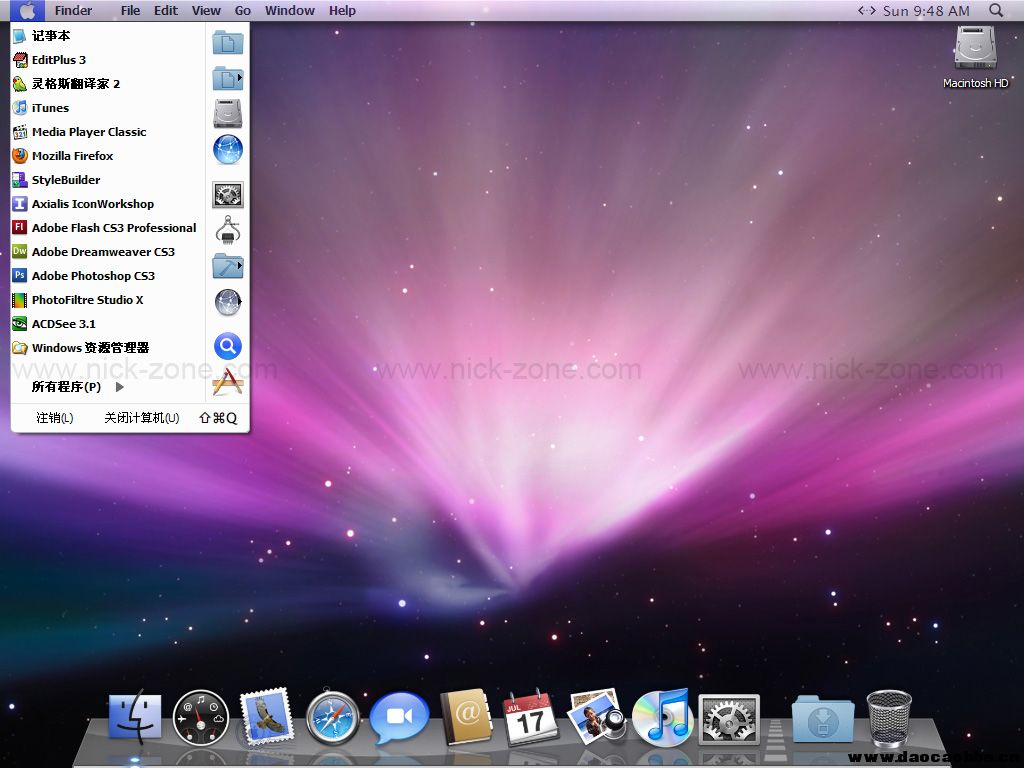Open Safari from the dock
Screen dimensions: 1024x768
(333, 717)
